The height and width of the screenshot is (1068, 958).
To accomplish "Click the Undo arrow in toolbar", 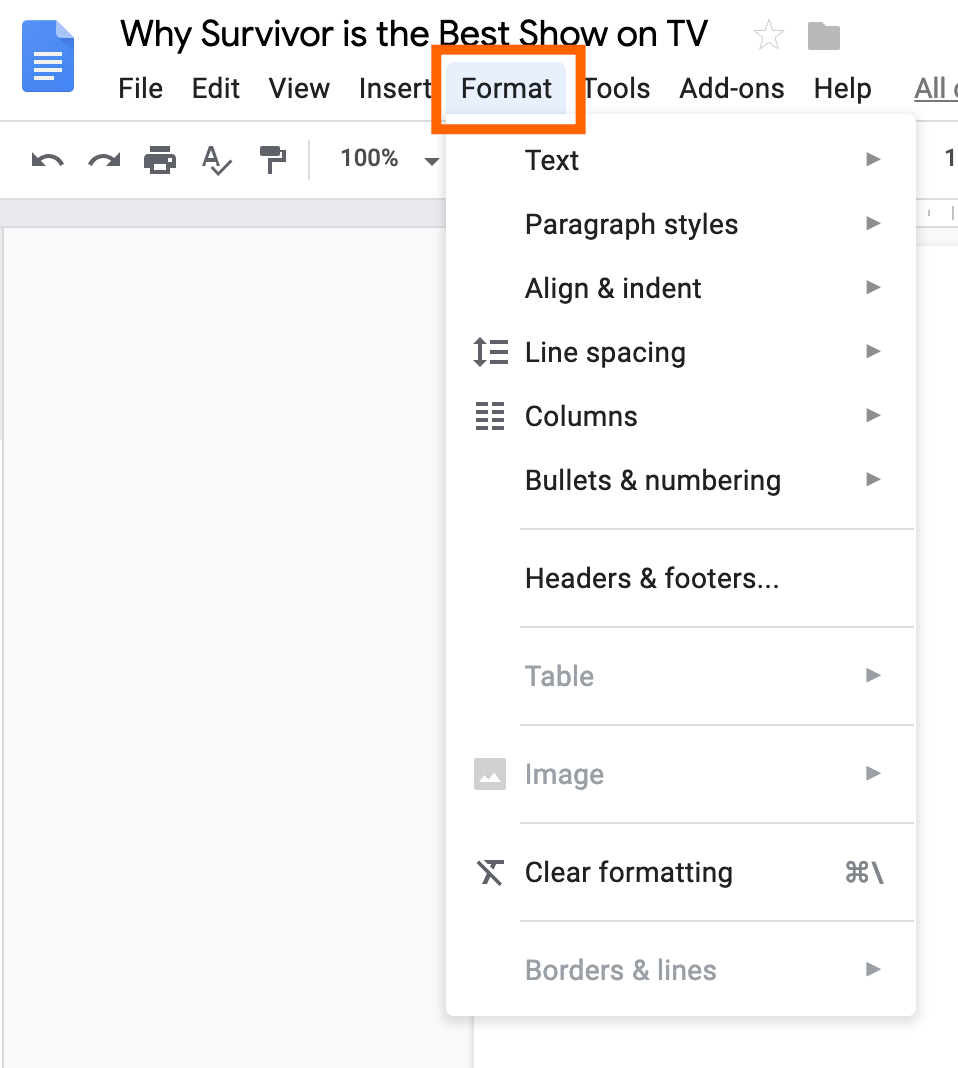I will (48, 161).
